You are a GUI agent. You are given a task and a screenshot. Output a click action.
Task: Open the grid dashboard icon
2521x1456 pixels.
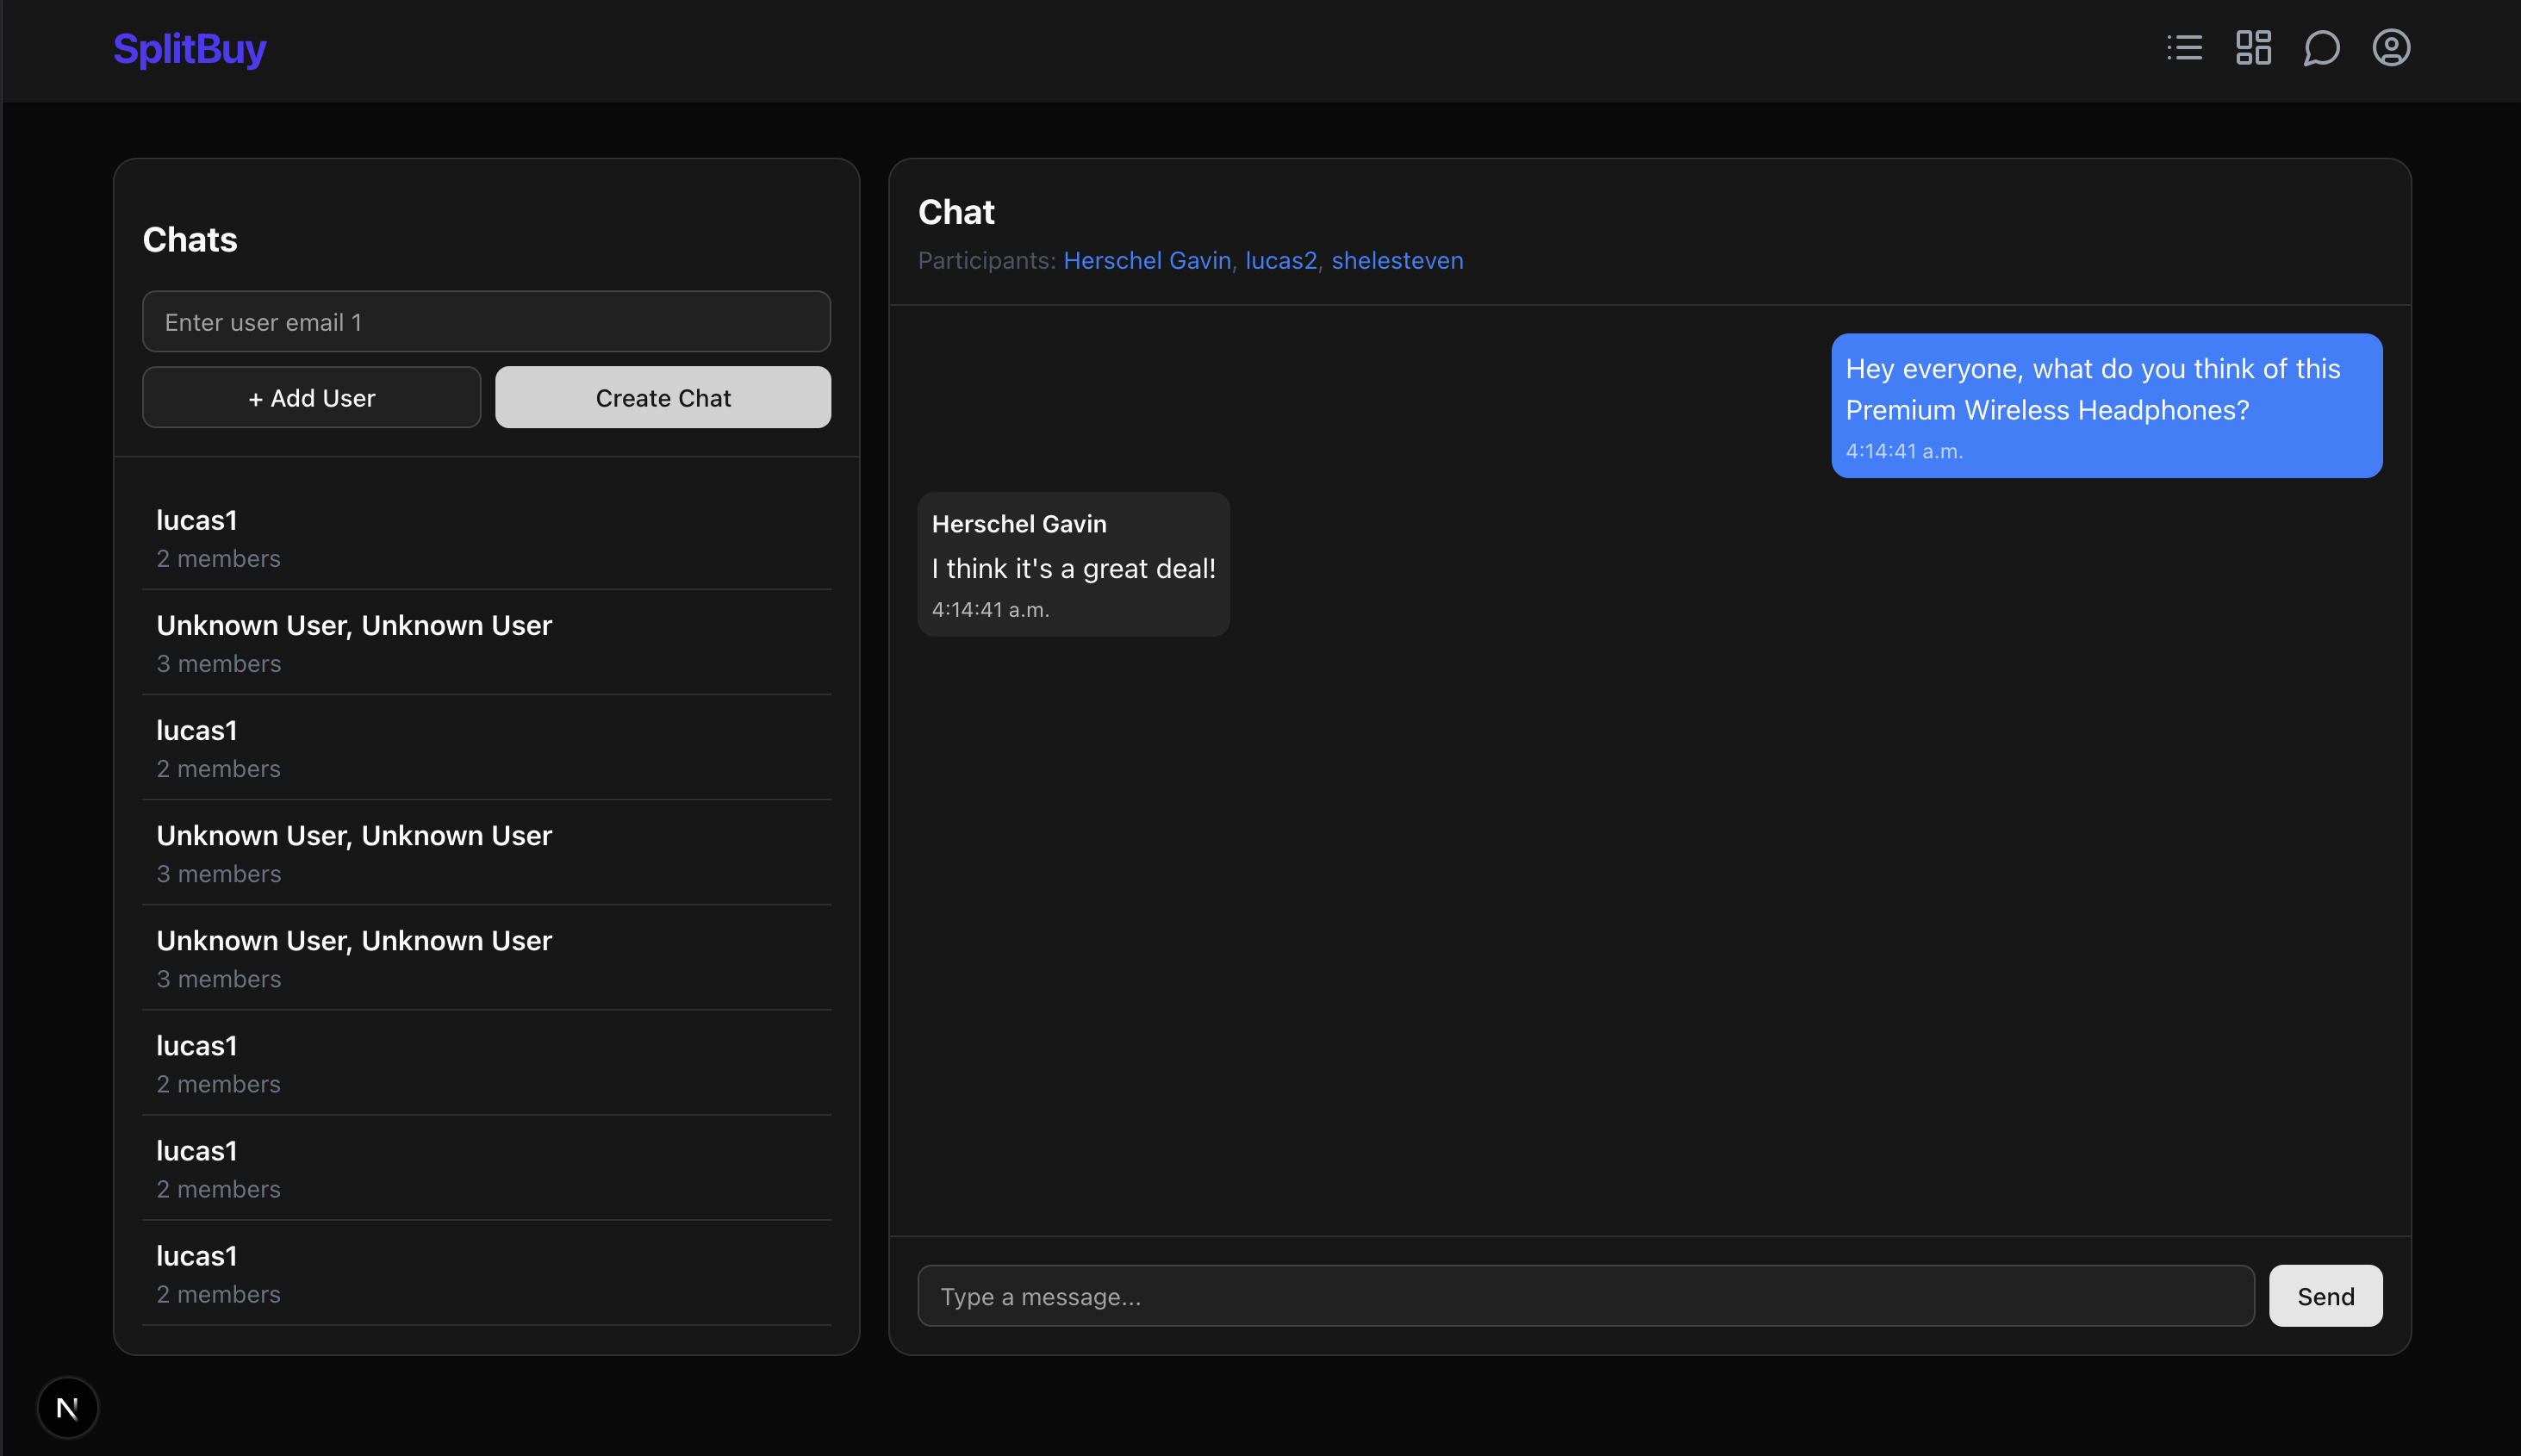2253,48
